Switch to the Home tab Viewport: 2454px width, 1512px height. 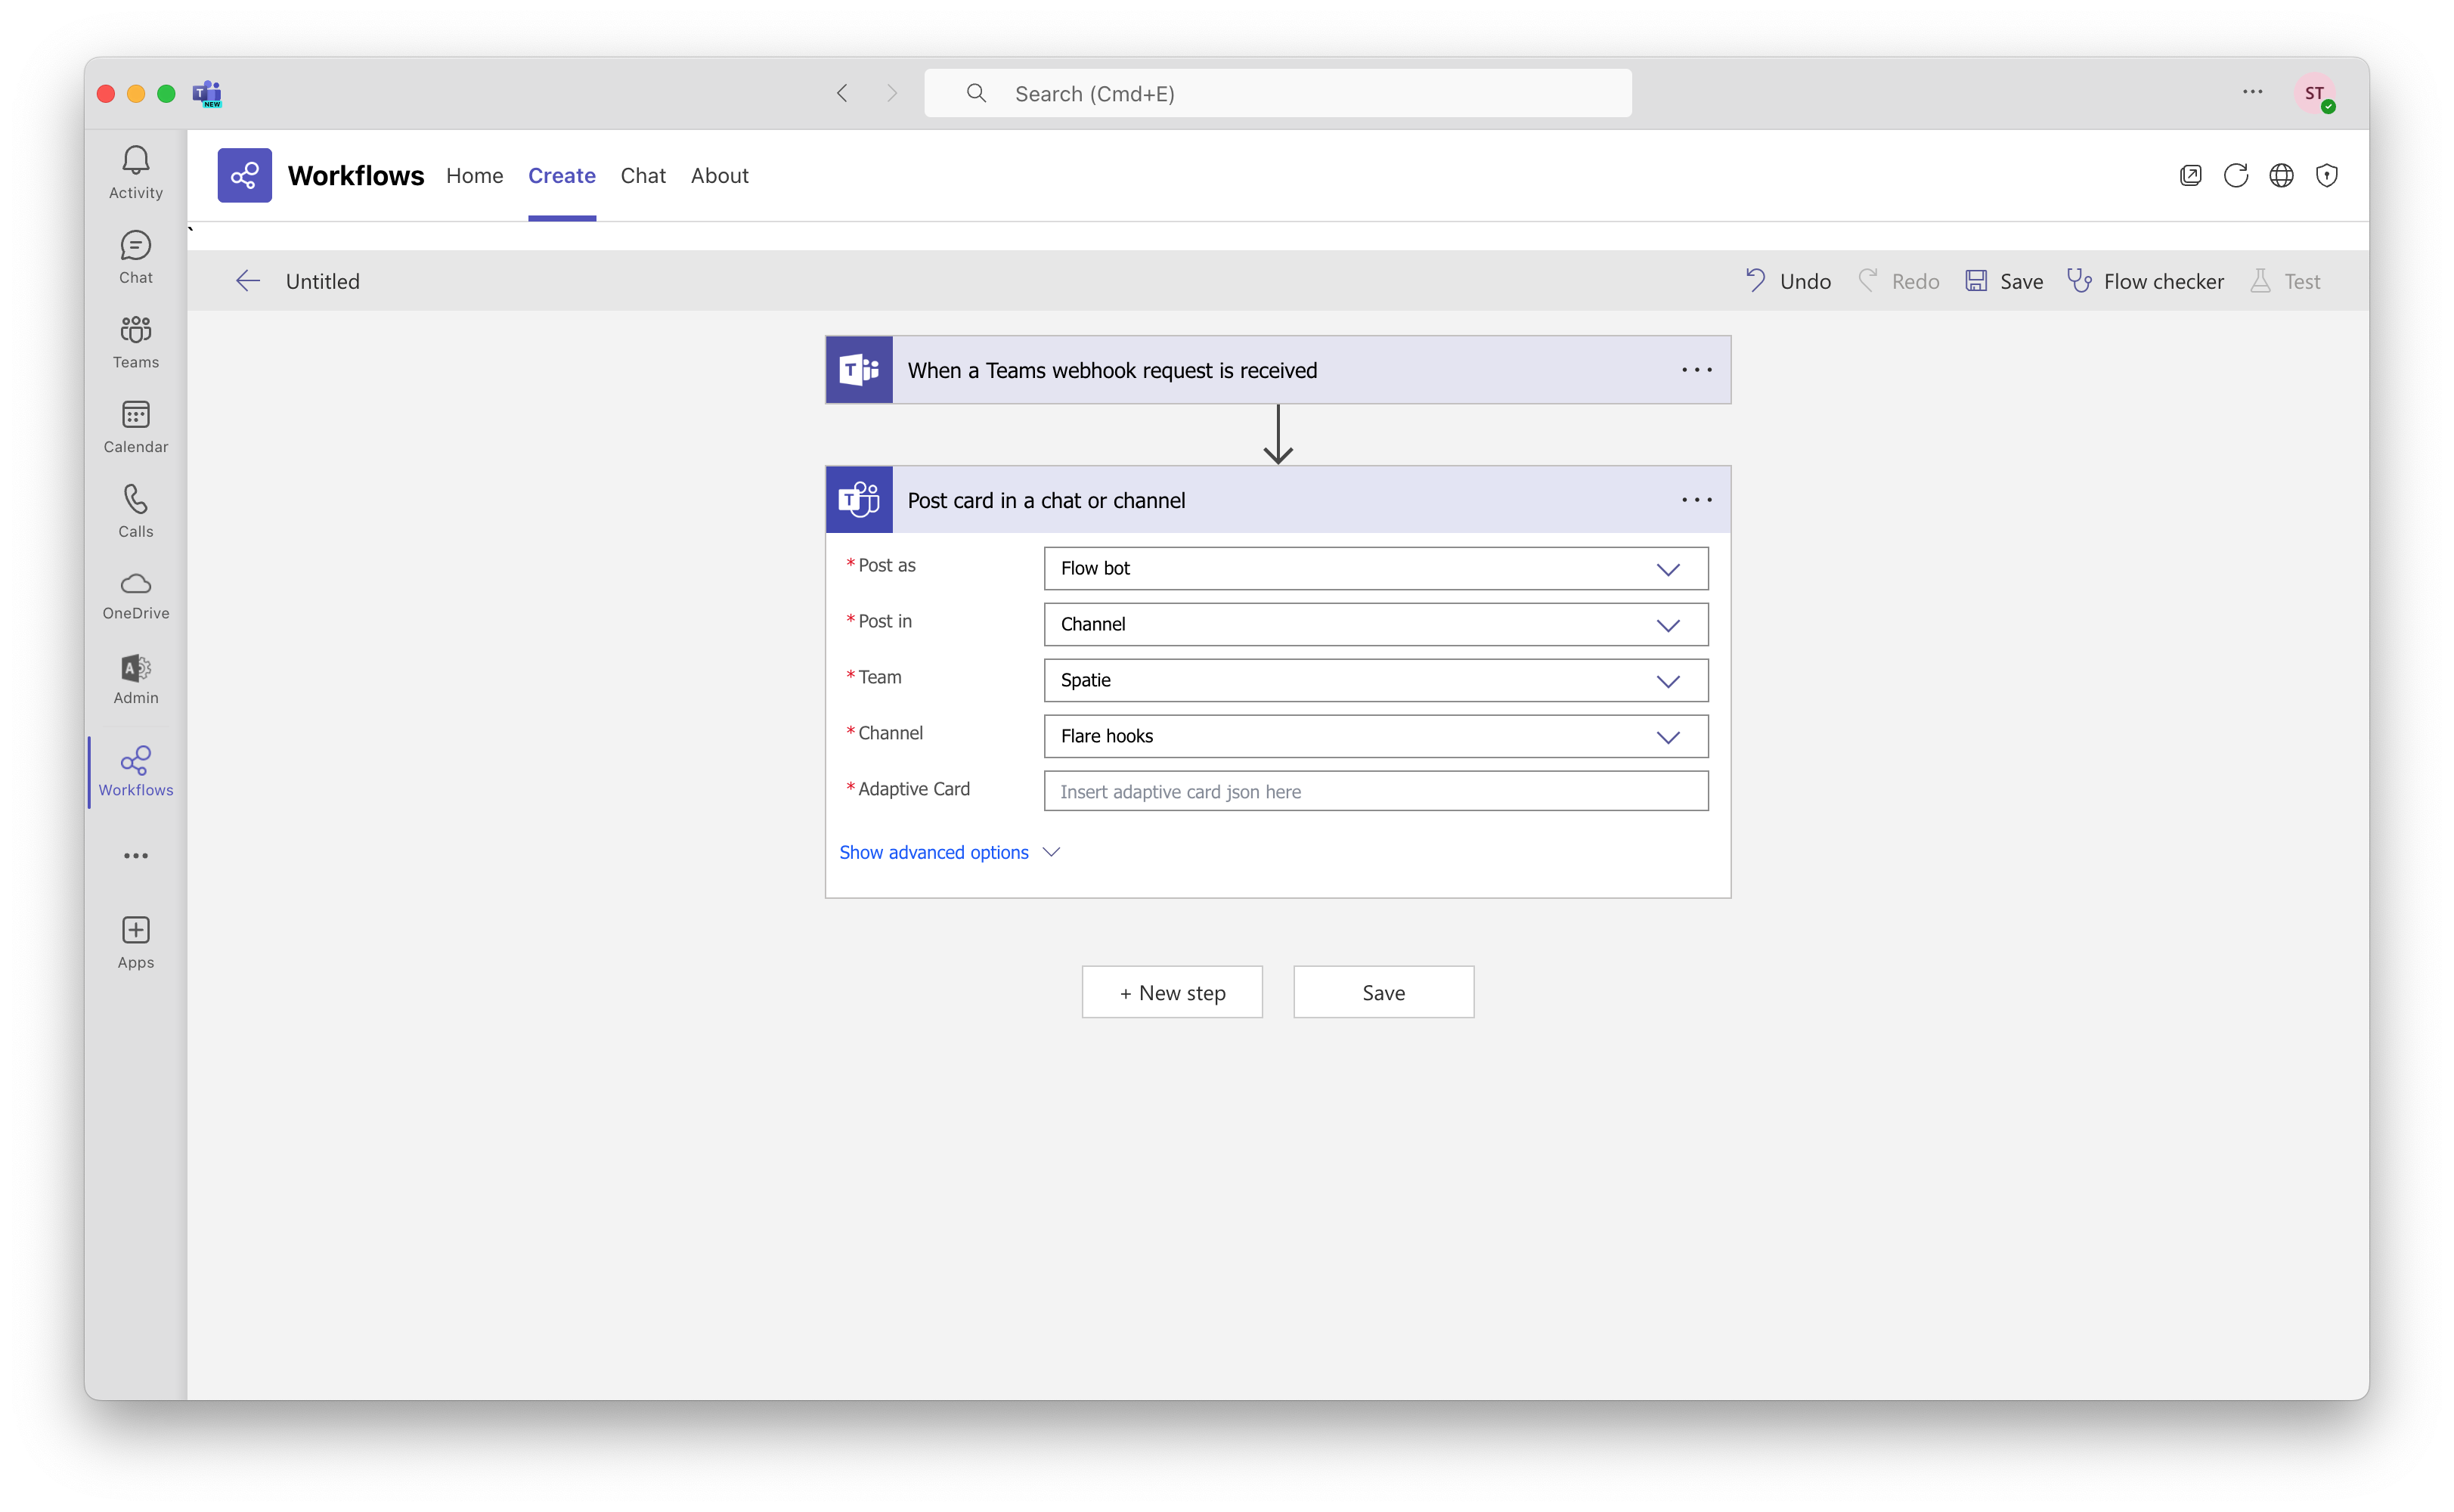(474, 175)
